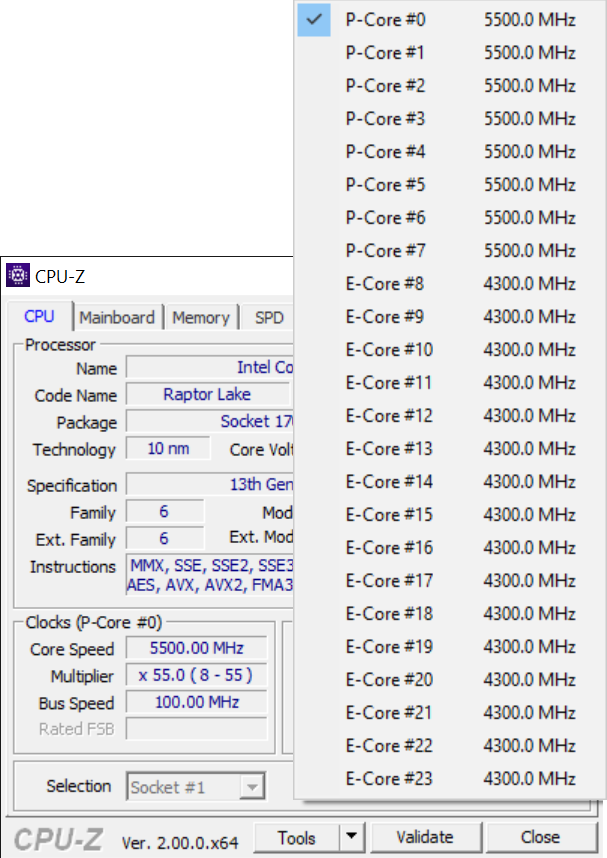
Task: Click the Ver. 2.00.0.x64 version text
Action: (180, 843)
